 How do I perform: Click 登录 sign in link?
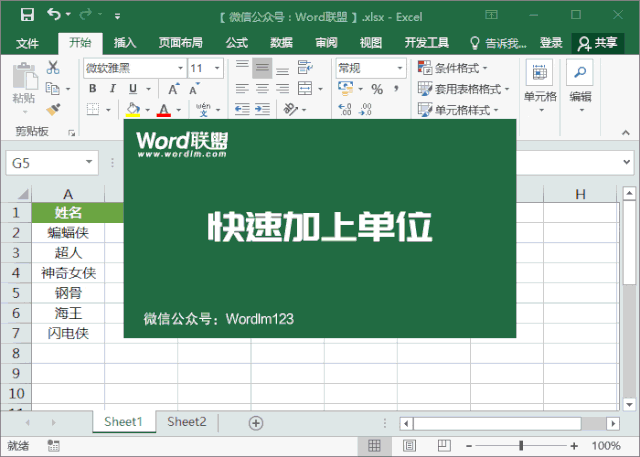551,43
